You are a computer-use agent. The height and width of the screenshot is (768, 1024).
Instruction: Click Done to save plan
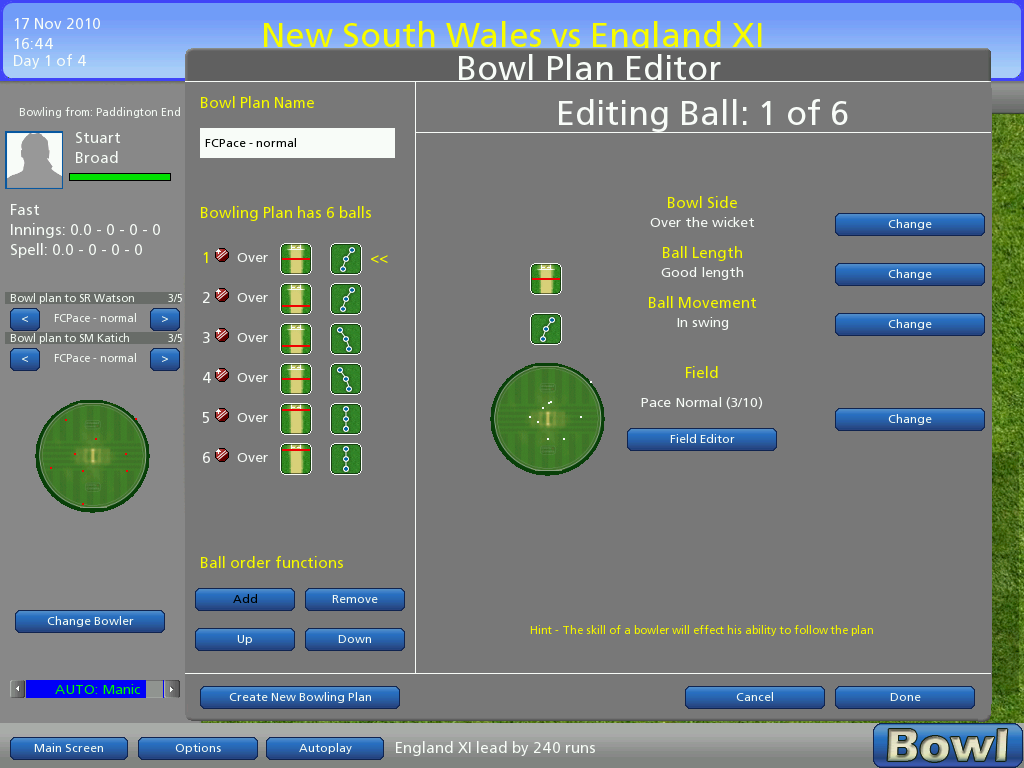pos(905,697)
